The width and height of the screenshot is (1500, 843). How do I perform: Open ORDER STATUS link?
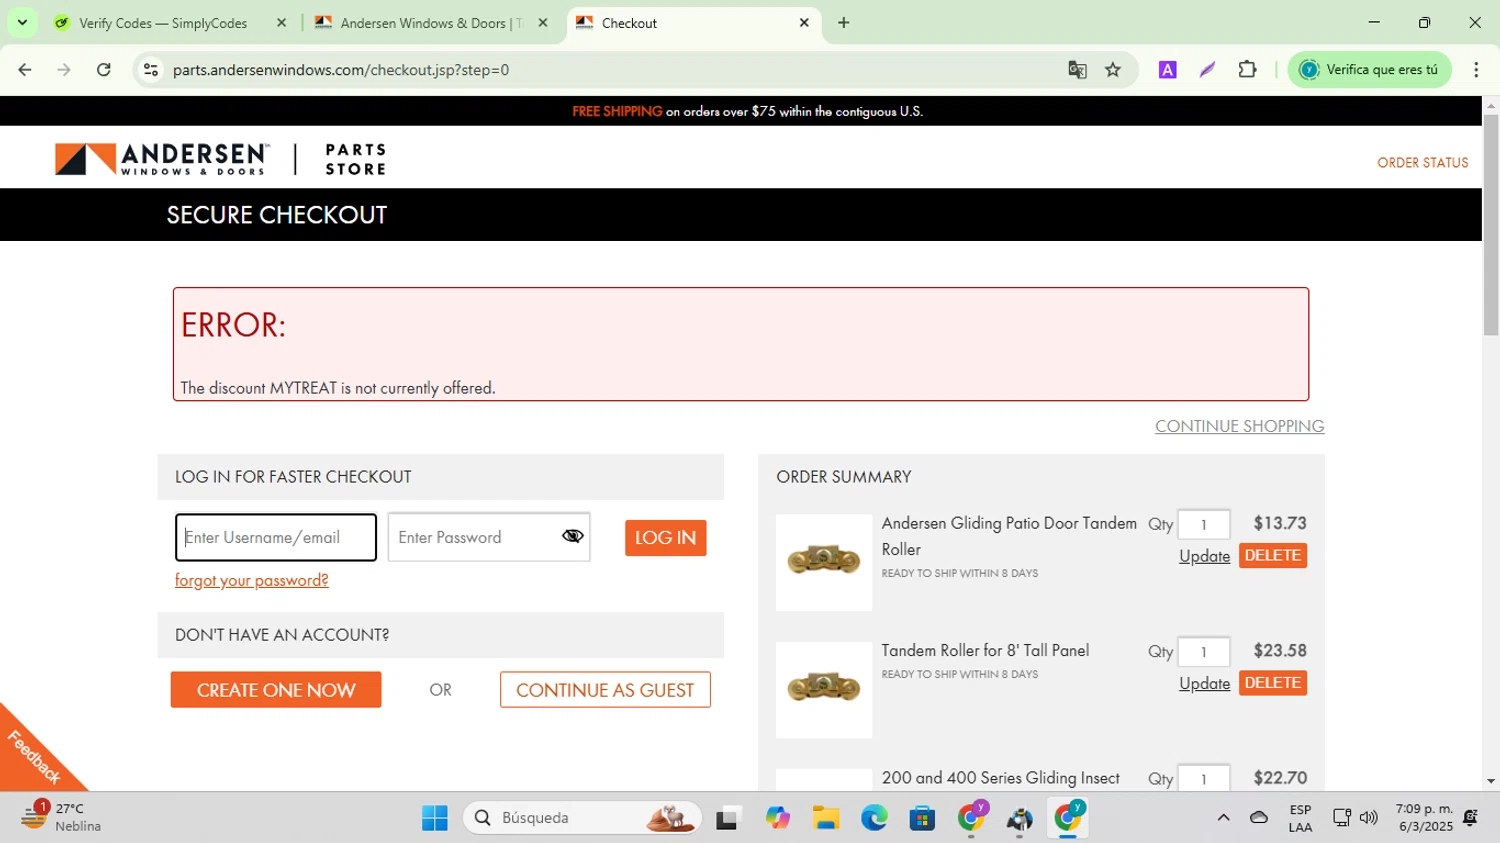1422,163
